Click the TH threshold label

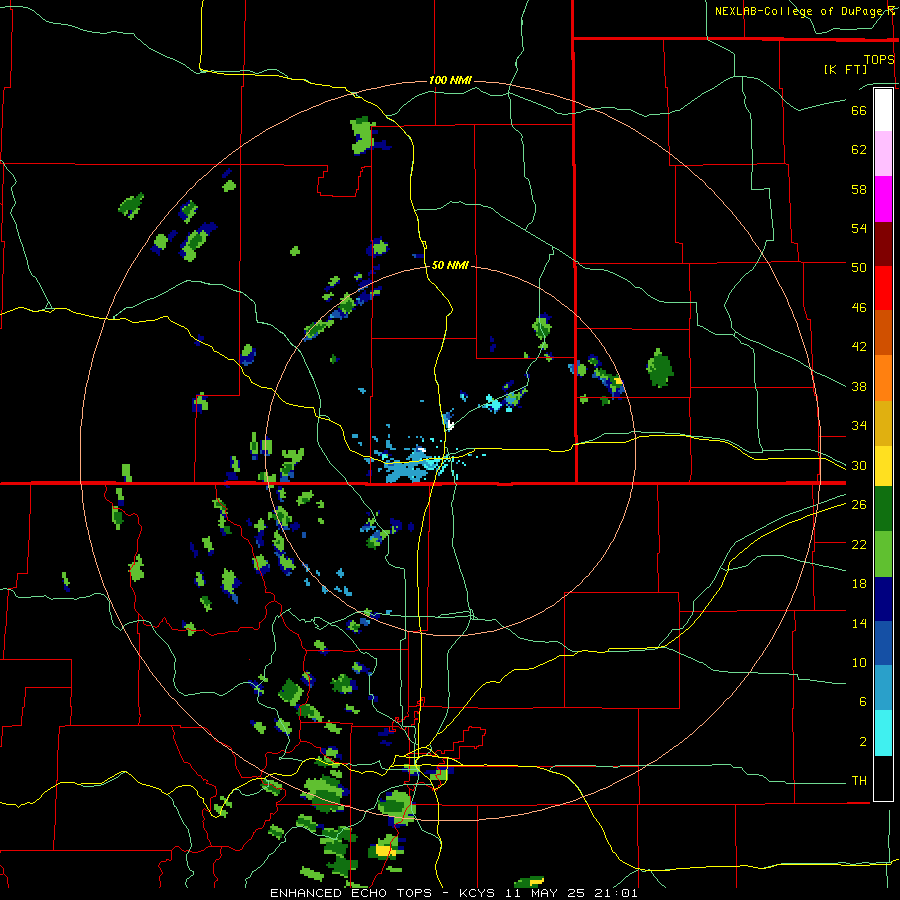859,781
